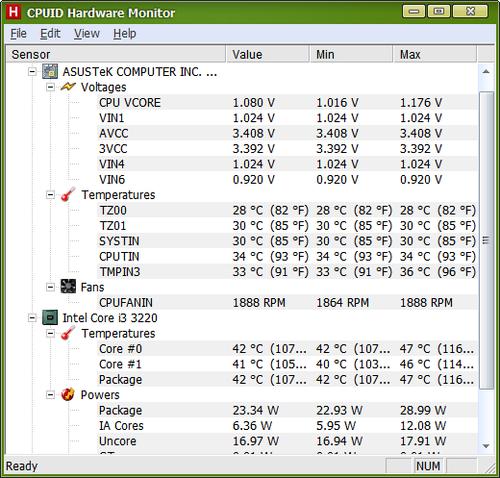This screenshot has height=478, width=500.
Task: Open the View menu
Action: (x=87, y=34)
